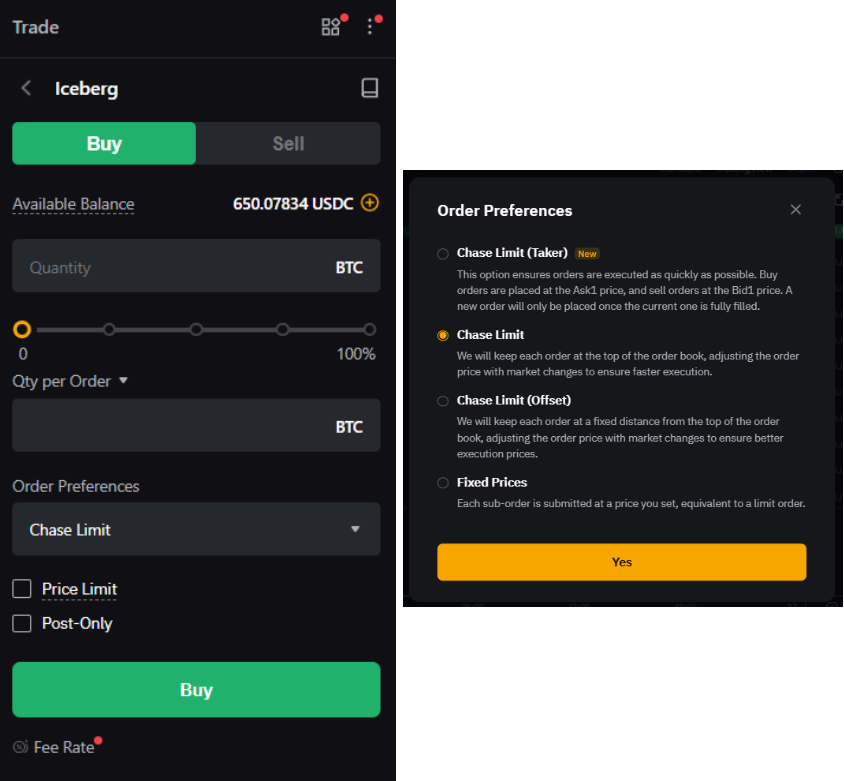844x781 pixels.
Task: Click the Fee Rate icon
Action: click(21, 747)
